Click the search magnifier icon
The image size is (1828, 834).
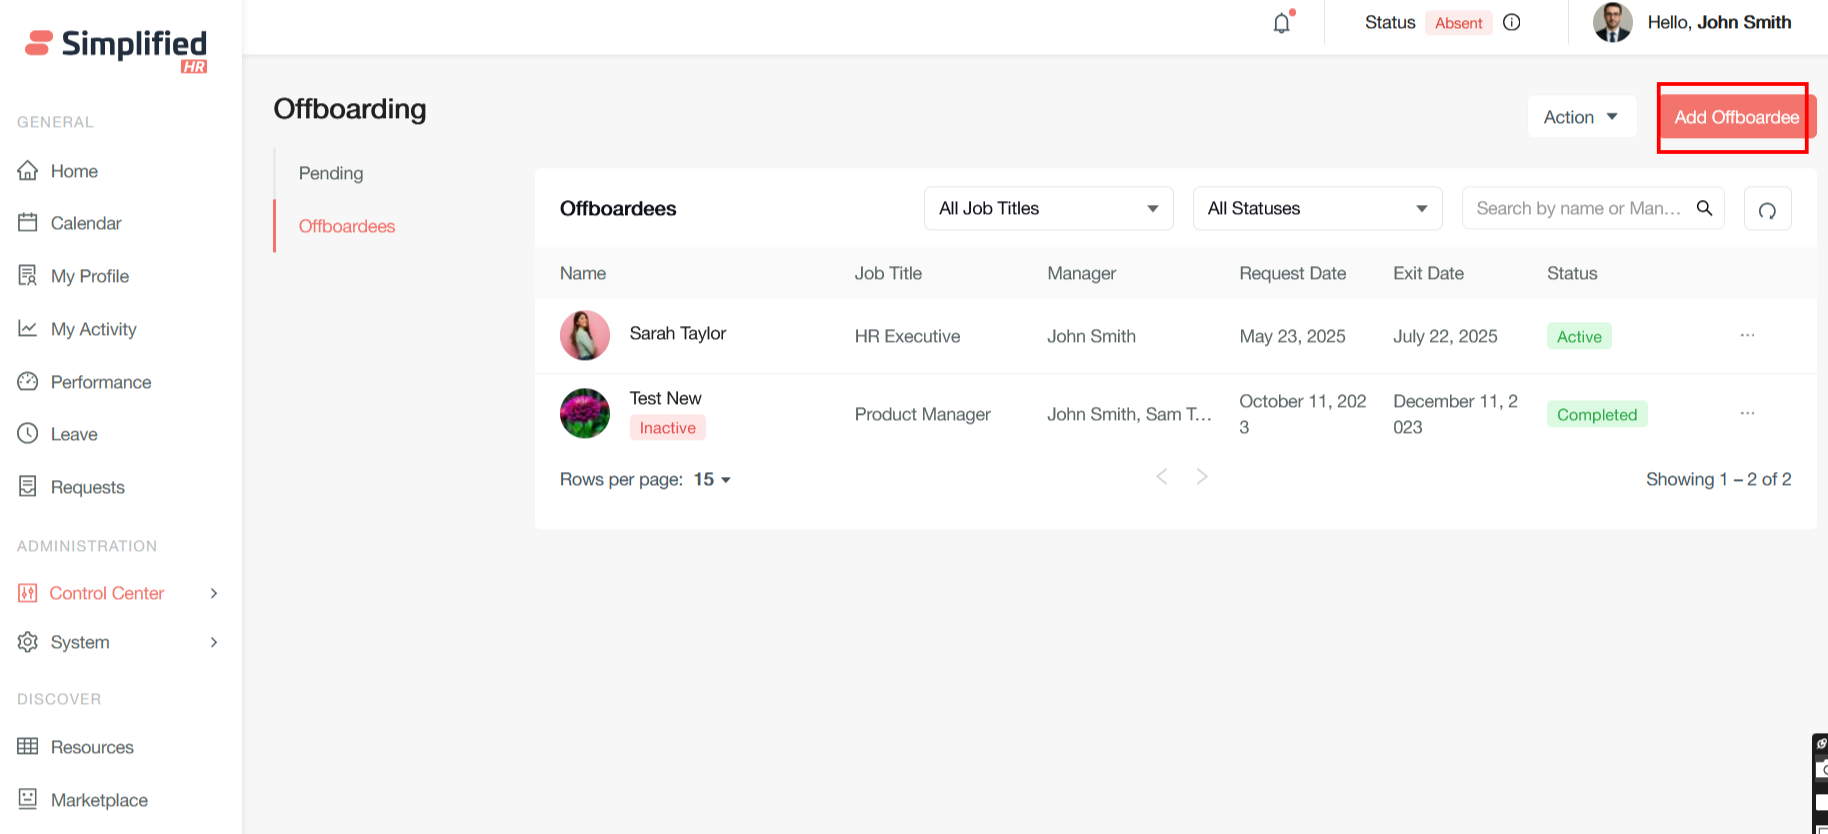tap(1705, 208)
